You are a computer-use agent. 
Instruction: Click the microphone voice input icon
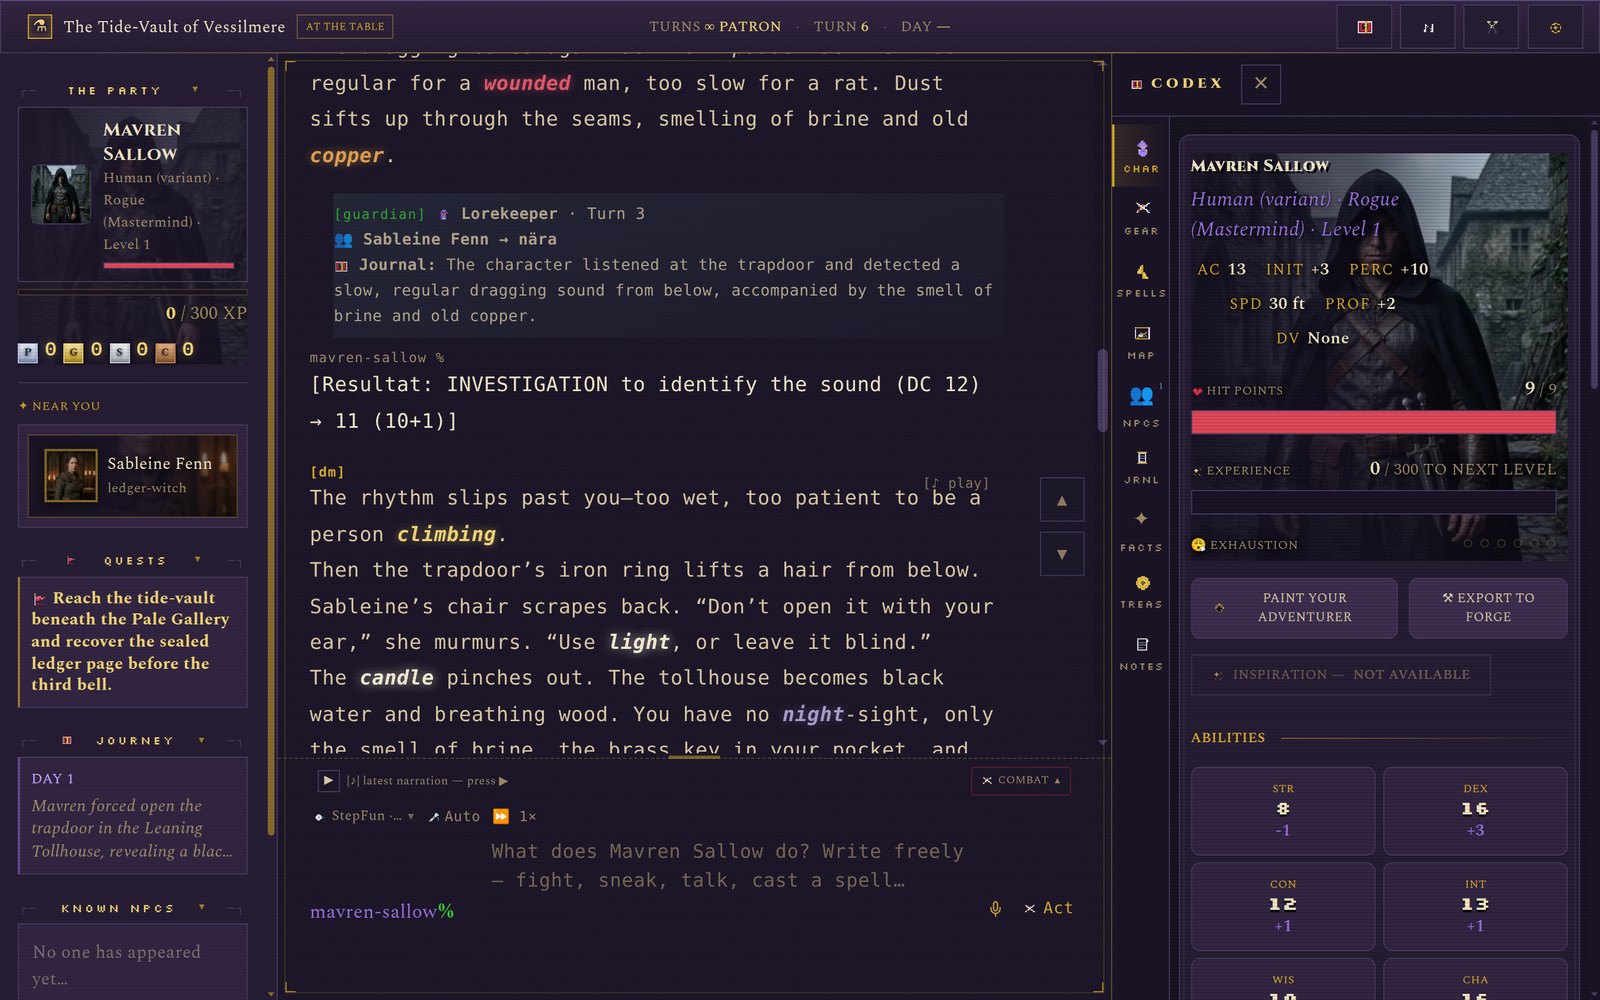tap(995, 908)
